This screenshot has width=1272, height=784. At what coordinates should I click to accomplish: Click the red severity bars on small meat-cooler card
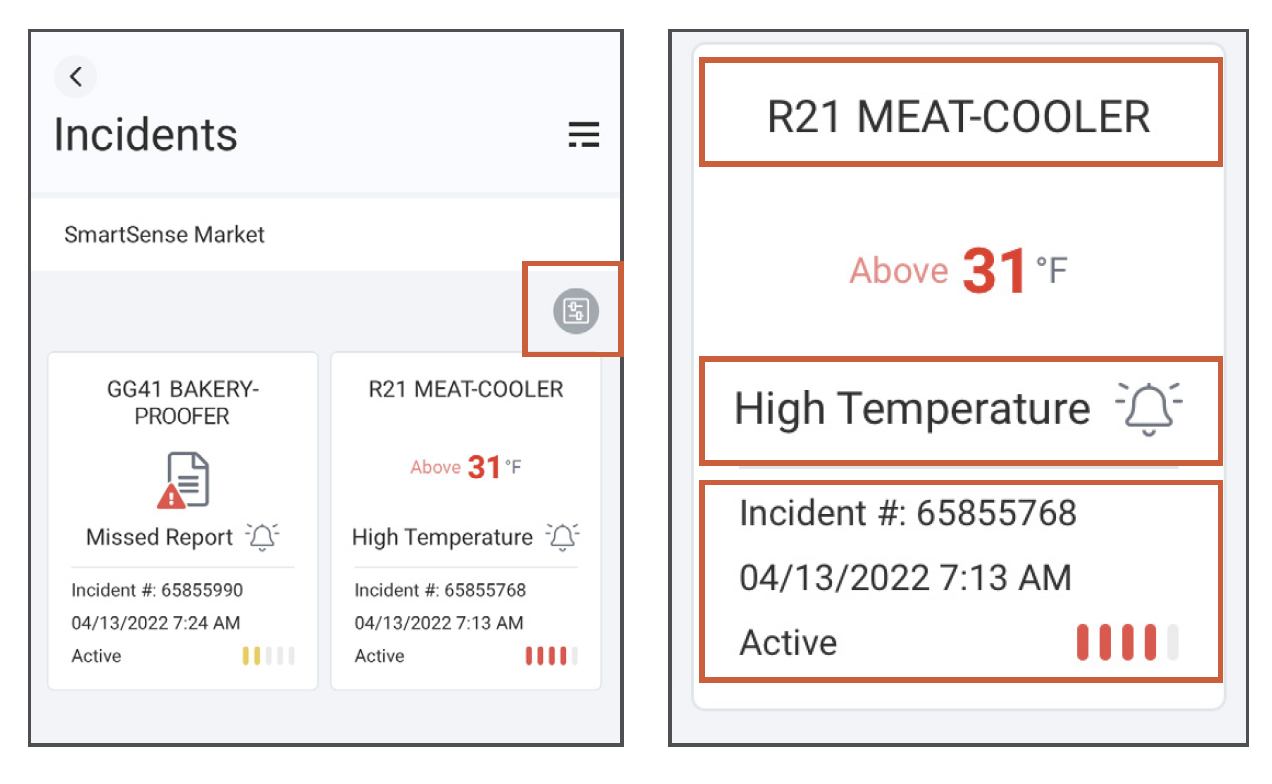[552, 656]
